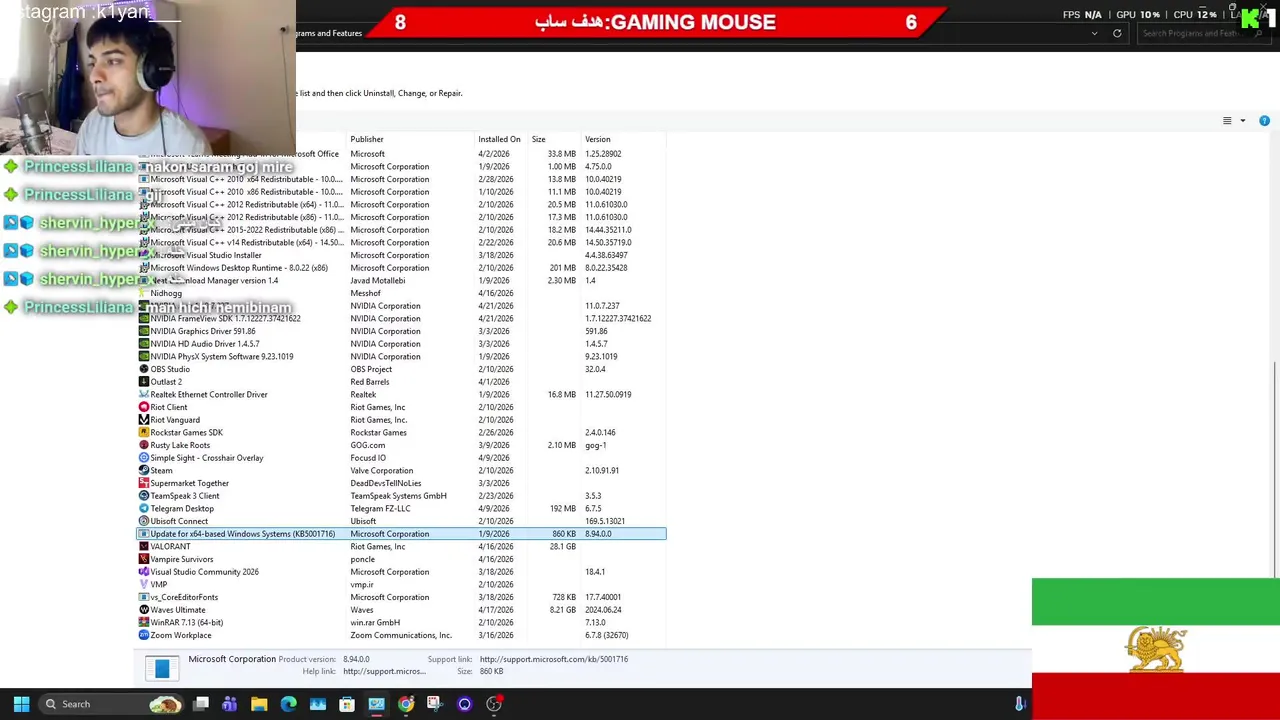Click the Waves Ultimate icon
The height and width of the screenshot is (720, 1280).
coord(144,610)
